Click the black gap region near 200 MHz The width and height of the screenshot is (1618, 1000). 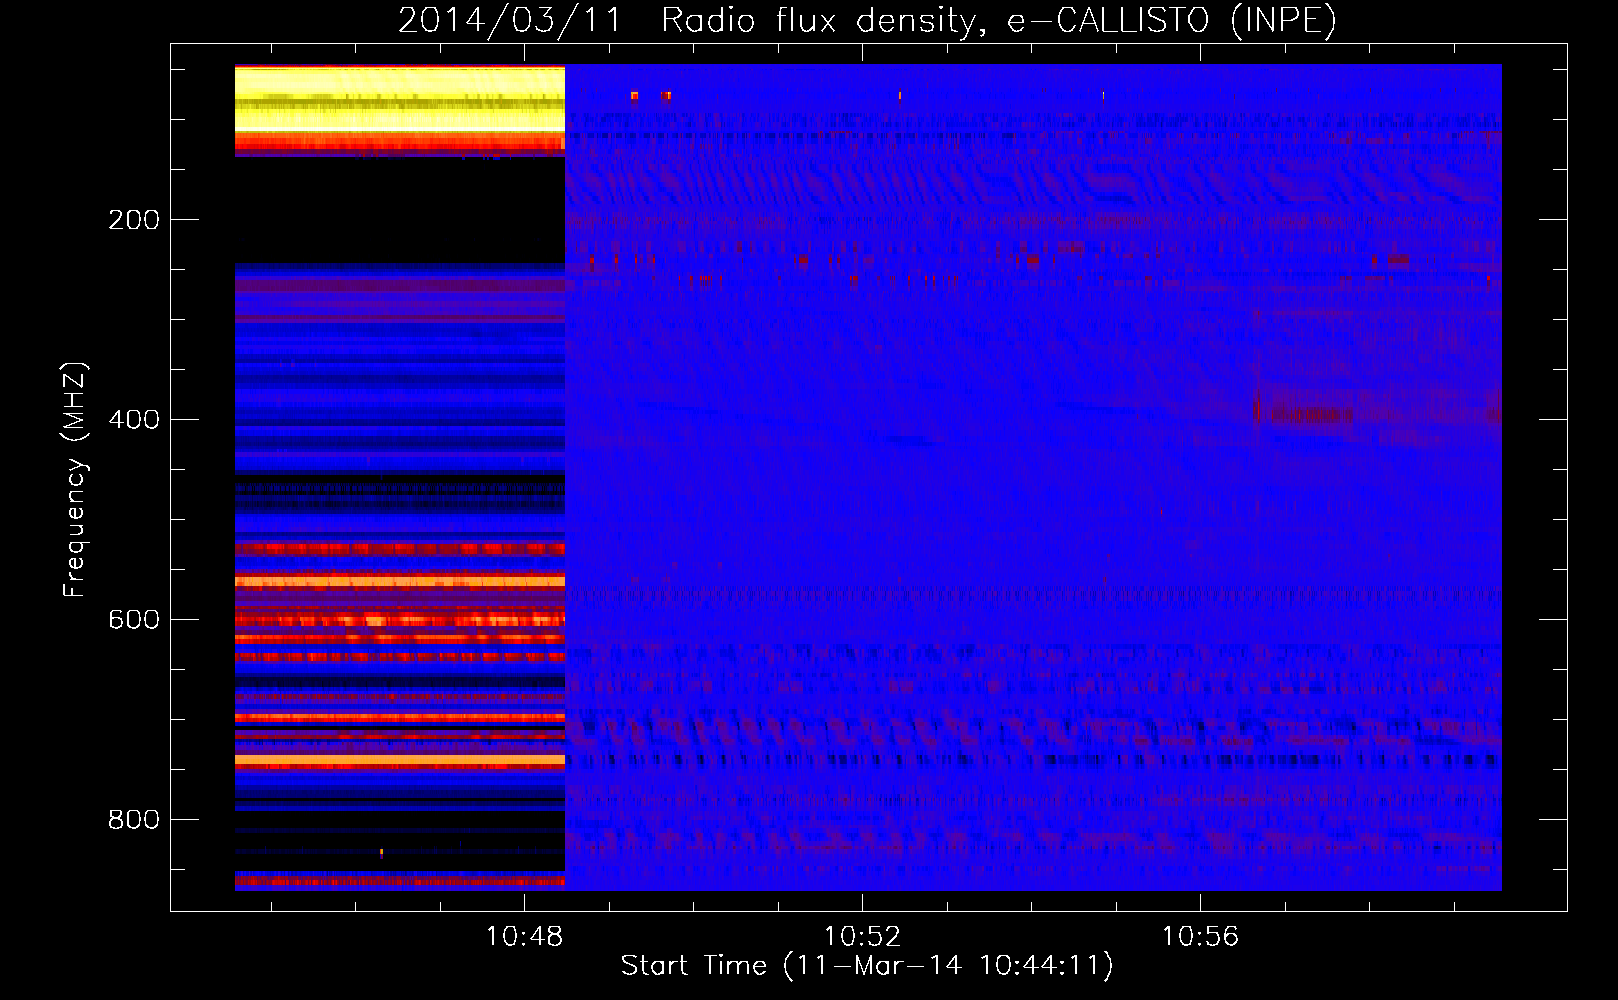pos(400,210)
